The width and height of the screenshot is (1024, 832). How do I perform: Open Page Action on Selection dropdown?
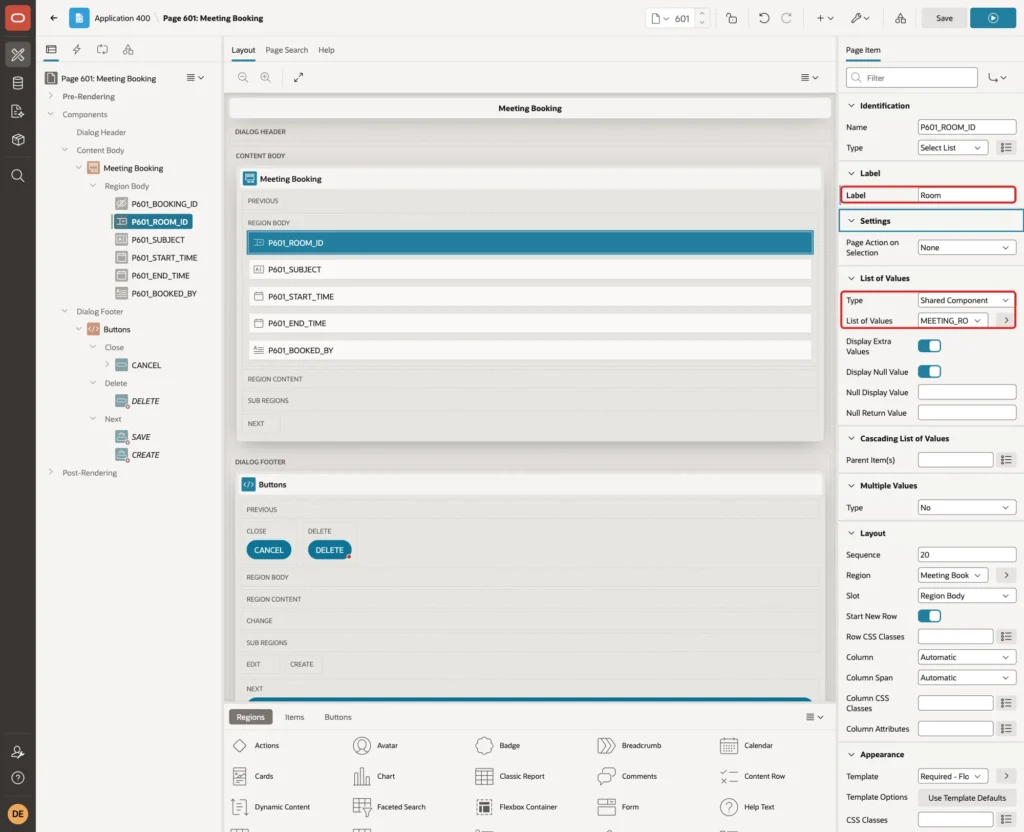tap(967, 248)
